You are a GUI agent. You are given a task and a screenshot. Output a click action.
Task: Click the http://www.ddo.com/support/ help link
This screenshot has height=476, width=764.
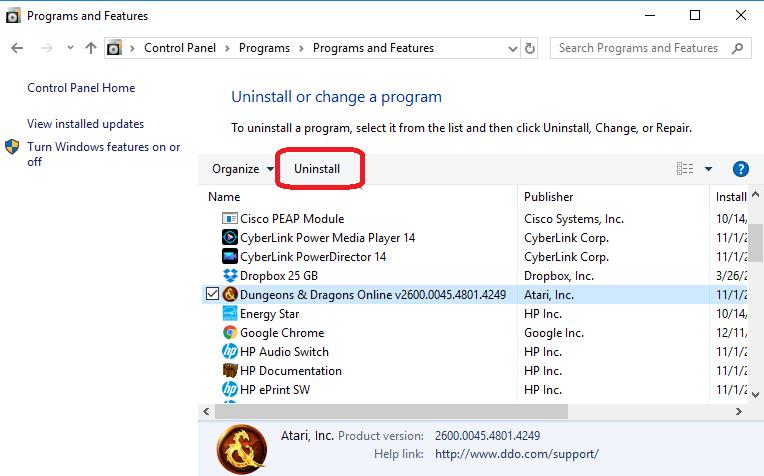pyautogui.click(x=516, y=454)
